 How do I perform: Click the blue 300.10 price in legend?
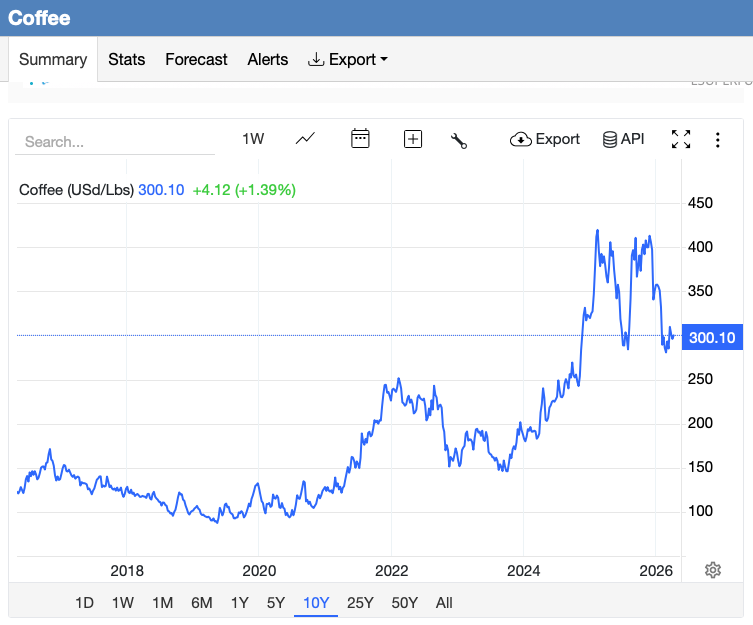point(161,190)
